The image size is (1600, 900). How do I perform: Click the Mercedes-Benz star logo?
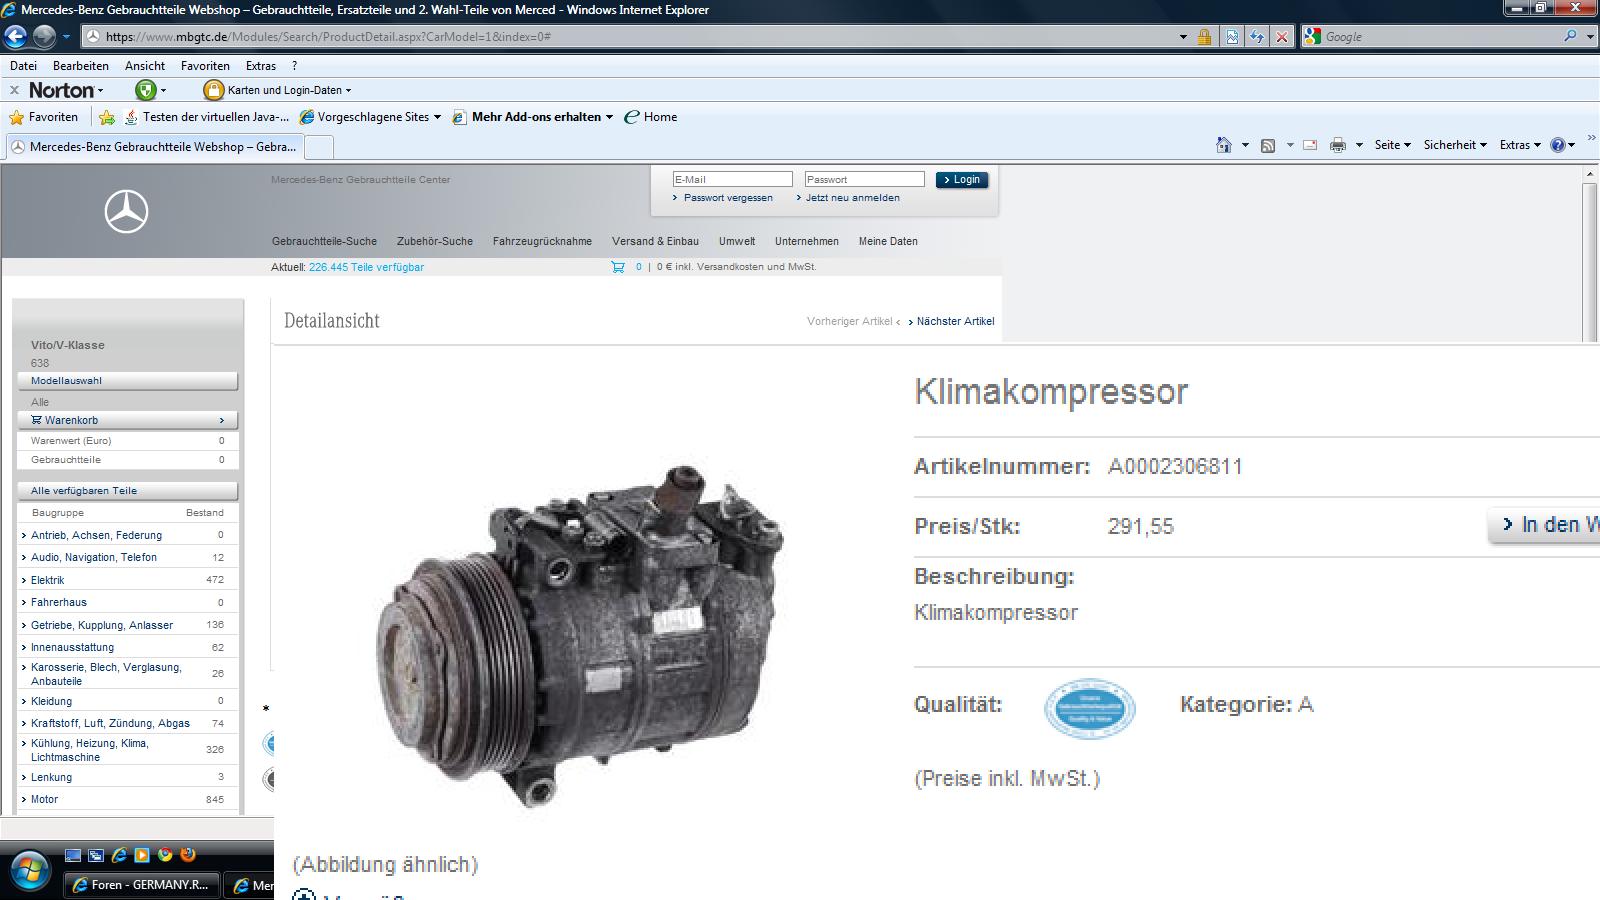(127, 212)
